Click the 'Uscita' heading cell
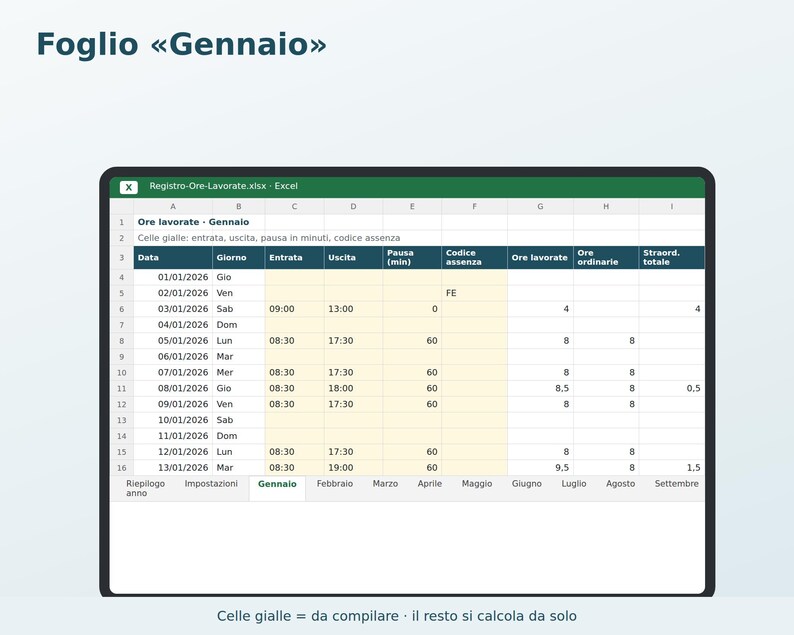 pyautogui.click(x=353, y=258)
